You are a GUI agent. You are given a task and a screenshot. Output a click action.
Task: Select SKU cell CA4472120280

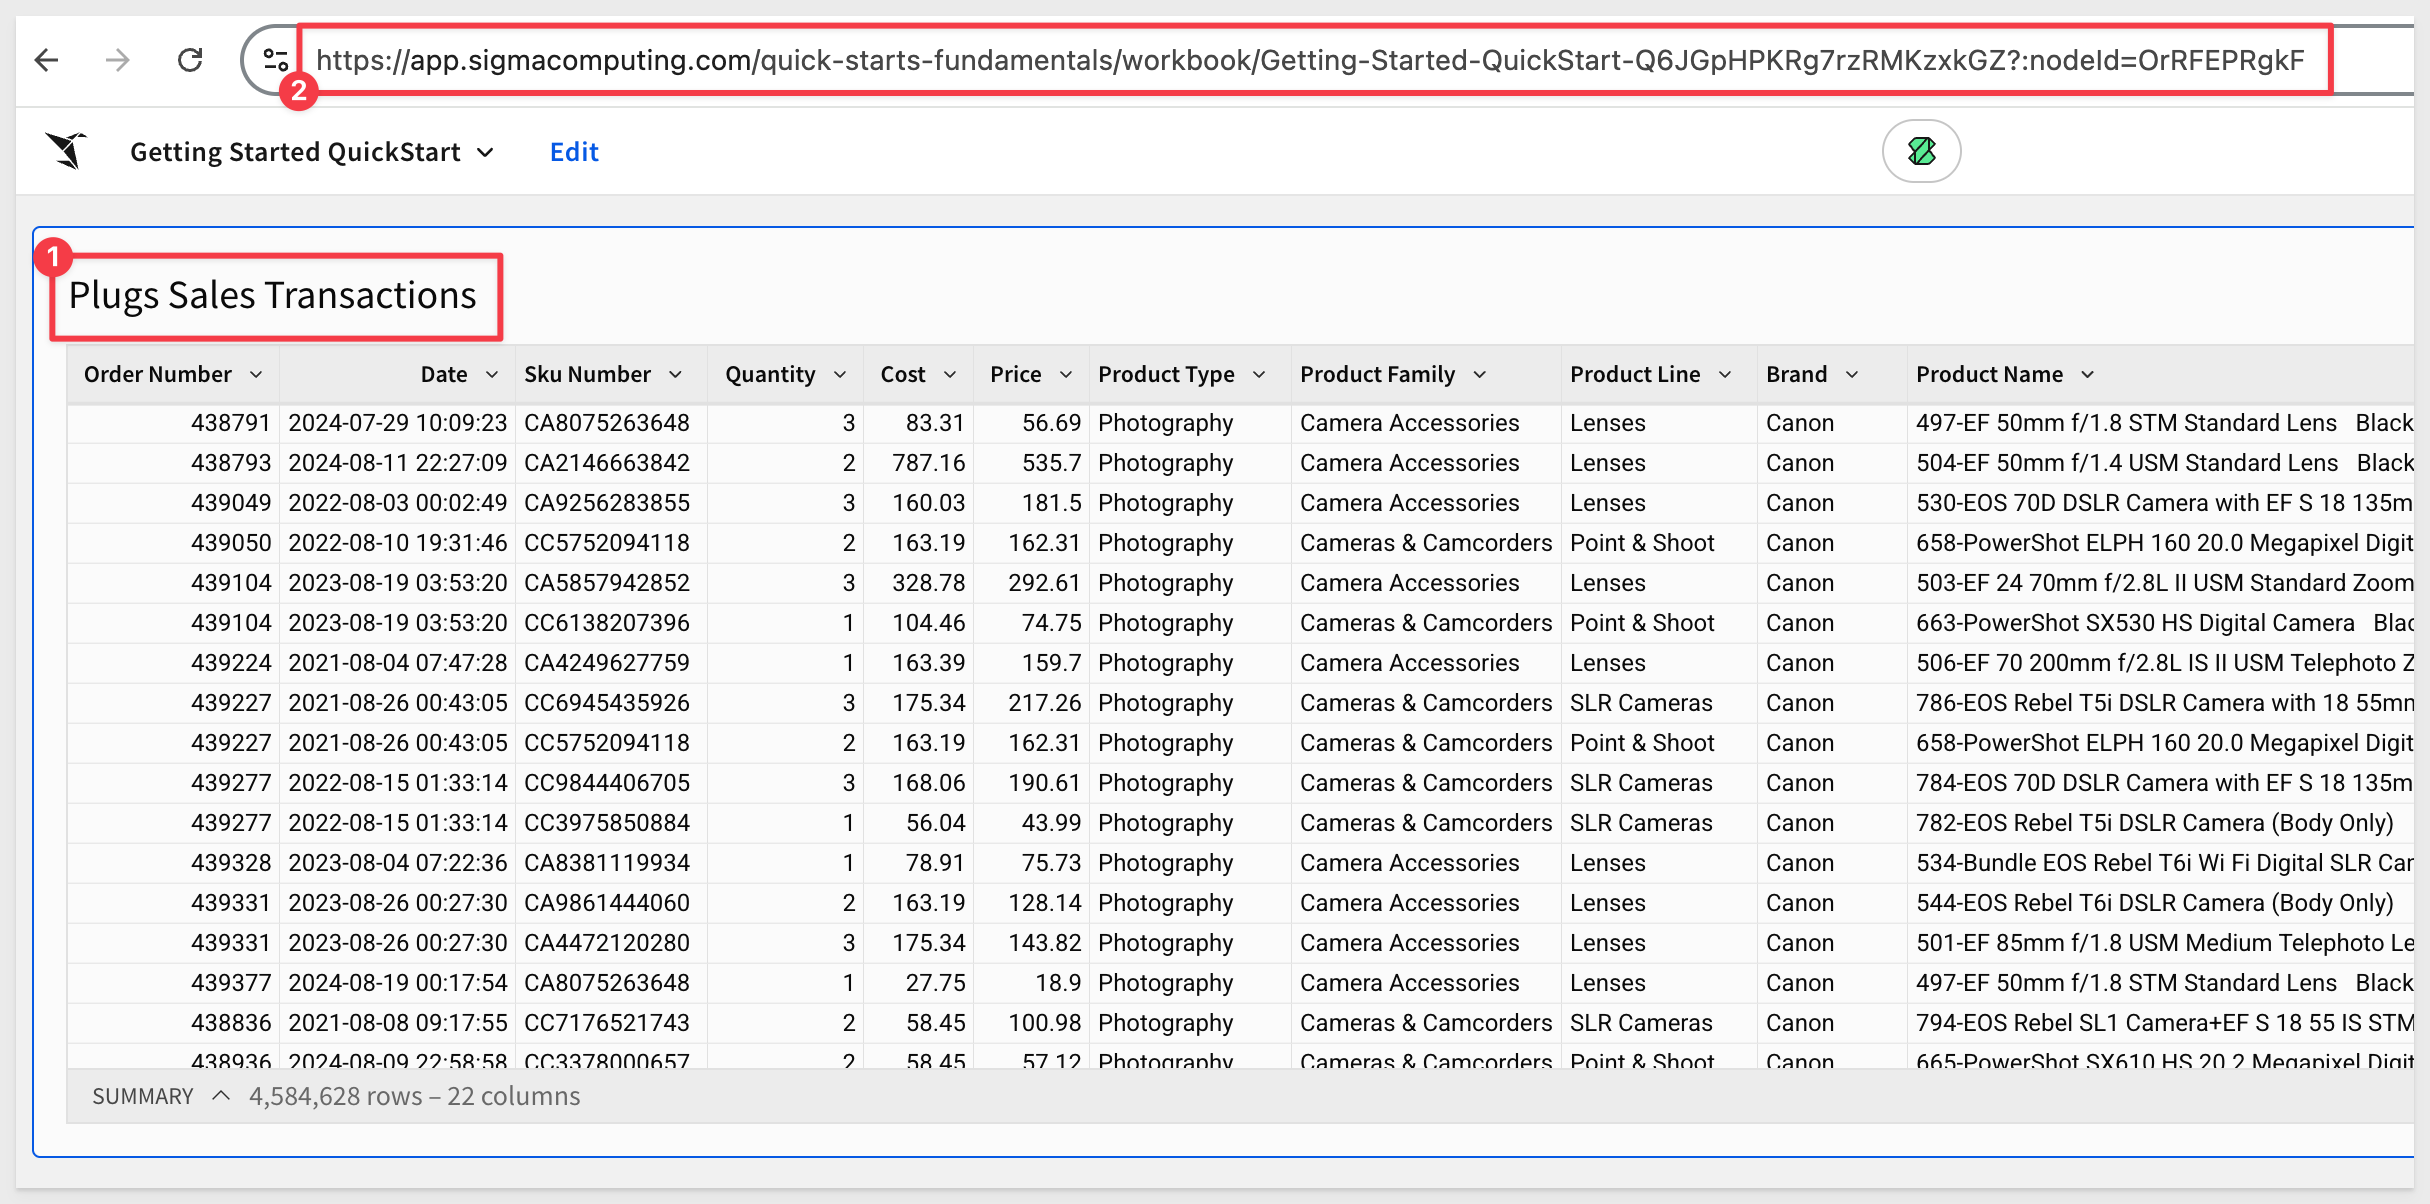pyautogui.click(x=607, y=943)
